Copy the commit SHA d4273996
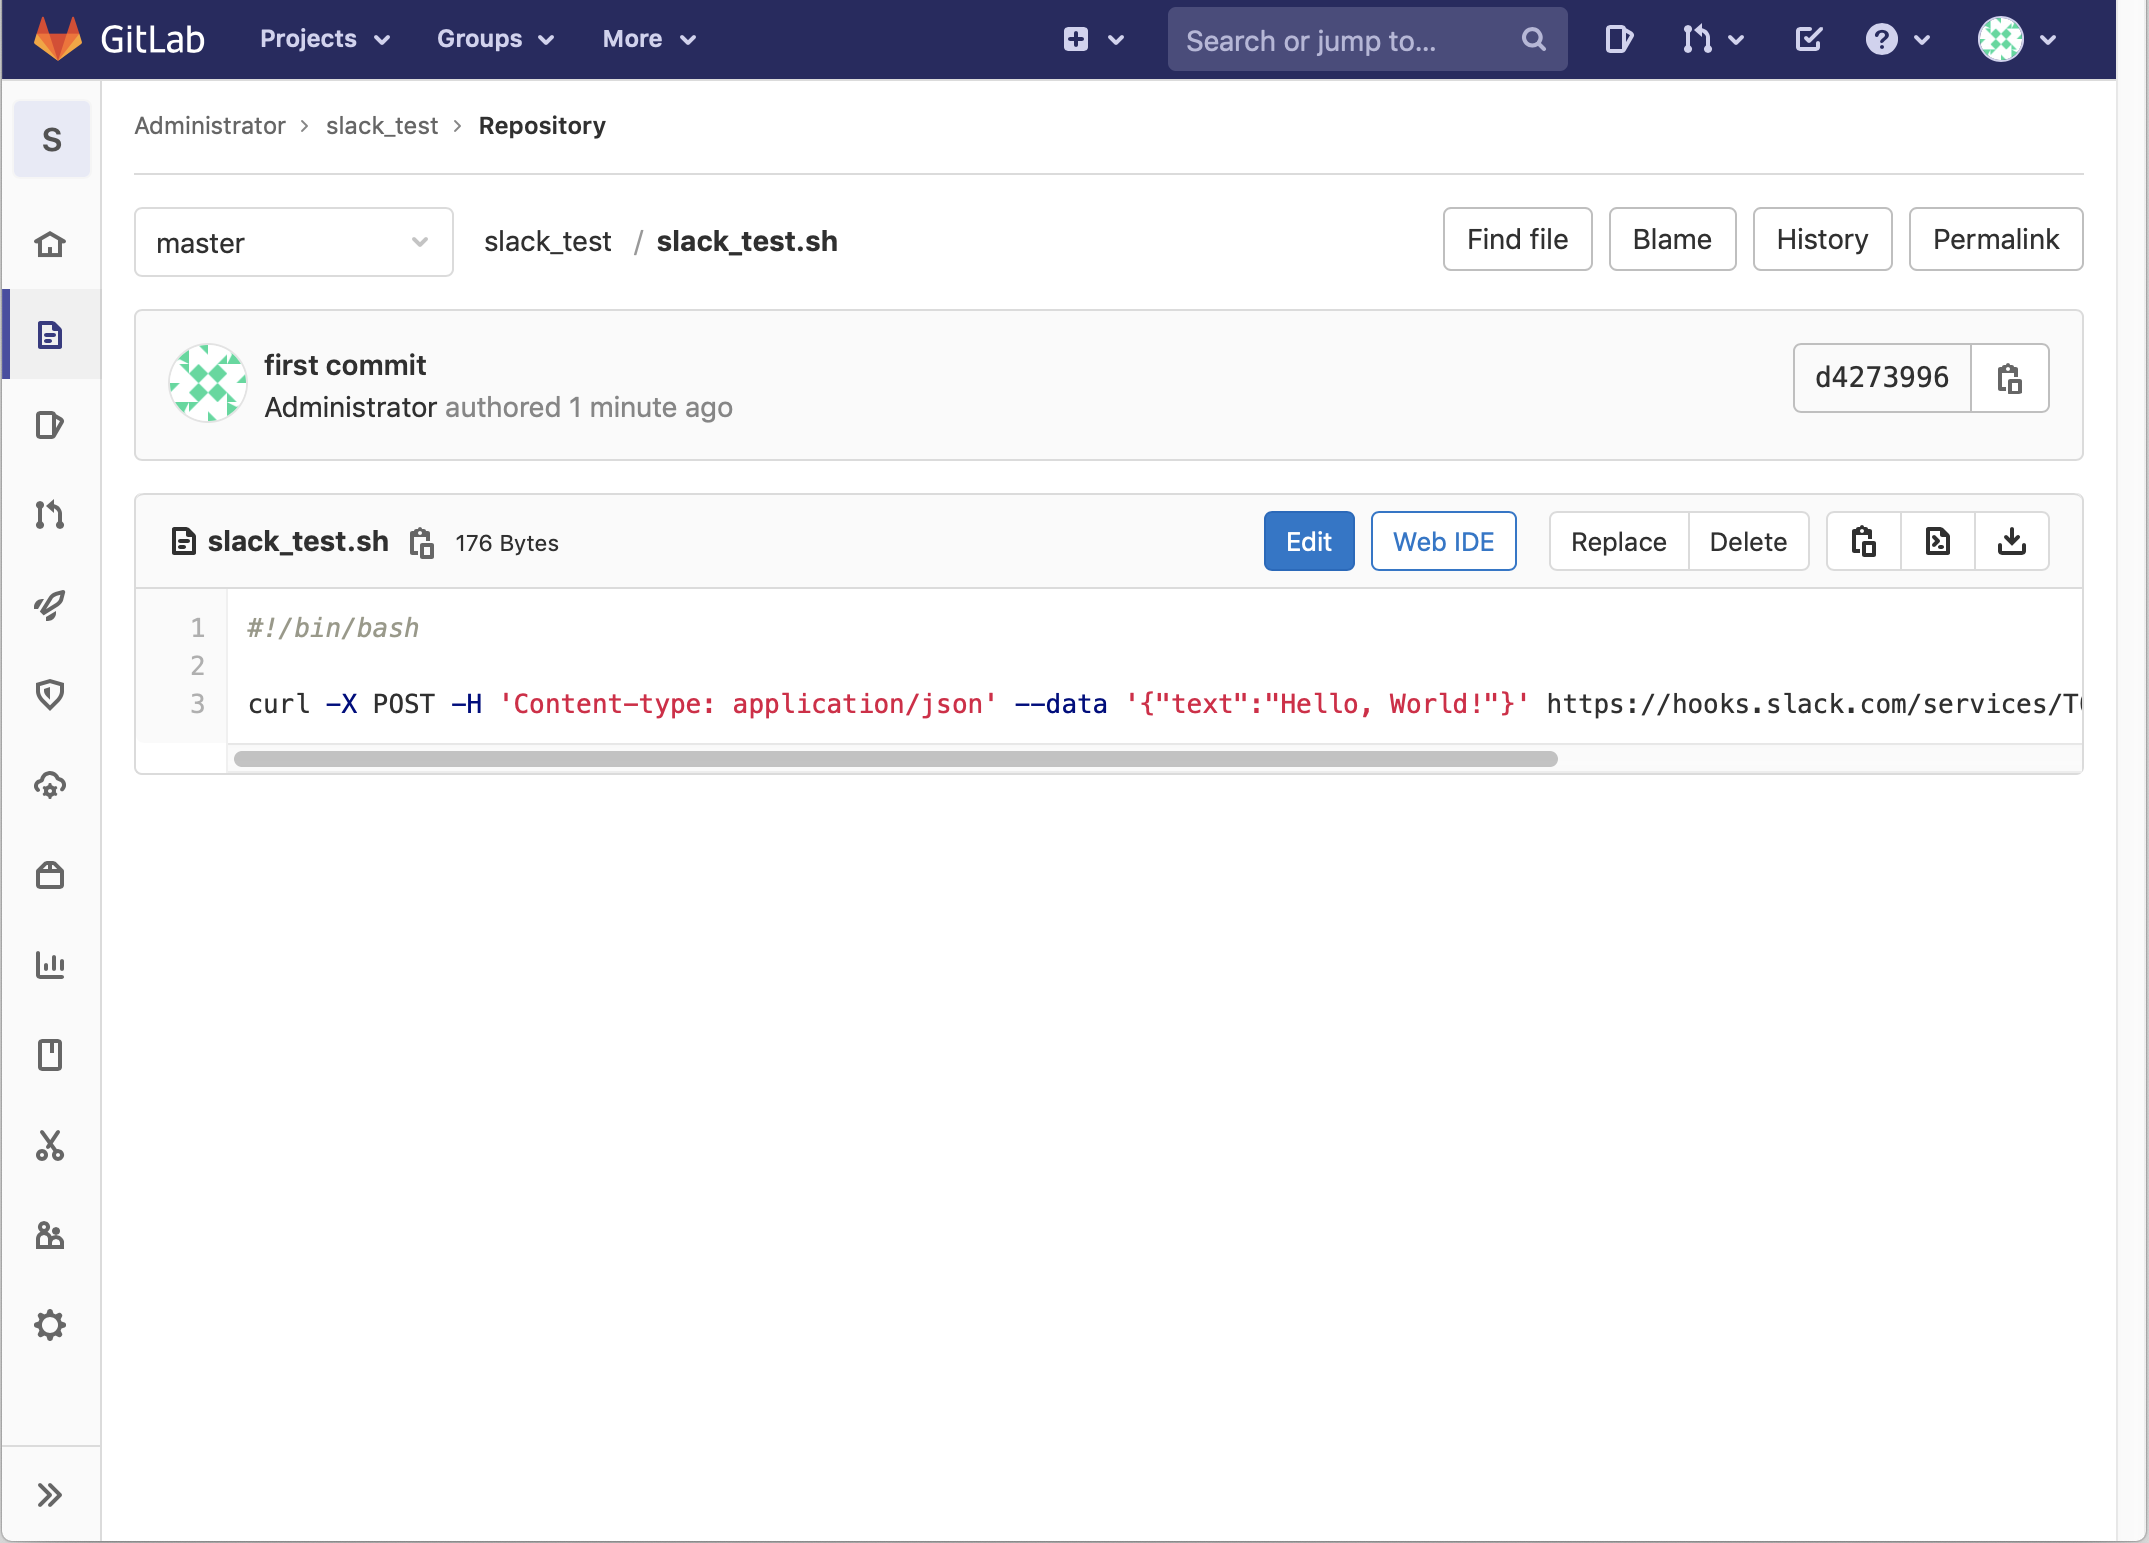Viewport: 2149px width, 1543px height. pos(2010,378)
